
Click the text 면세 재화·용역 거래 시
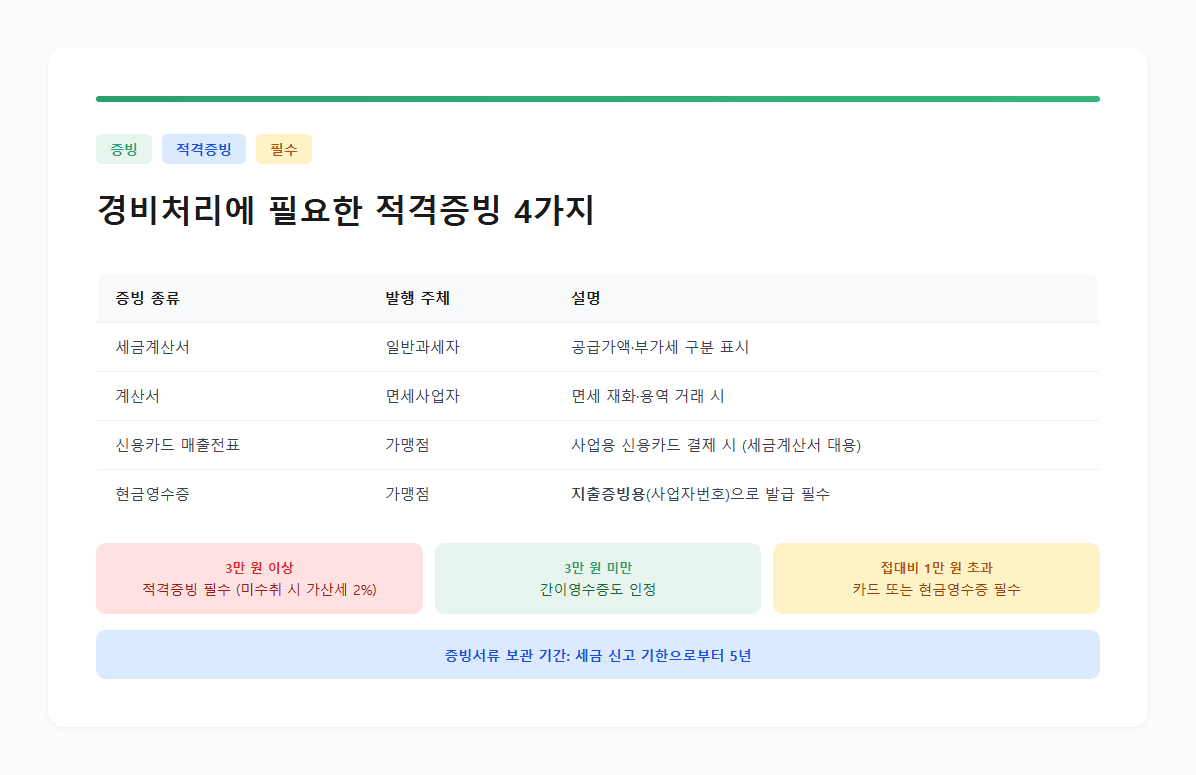coord(648,396)
